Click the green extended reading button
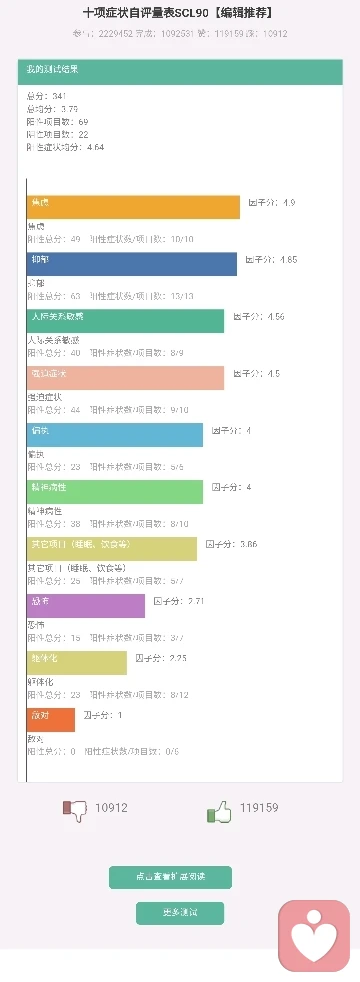The image size is (360, 982). (x=170, y=877)
